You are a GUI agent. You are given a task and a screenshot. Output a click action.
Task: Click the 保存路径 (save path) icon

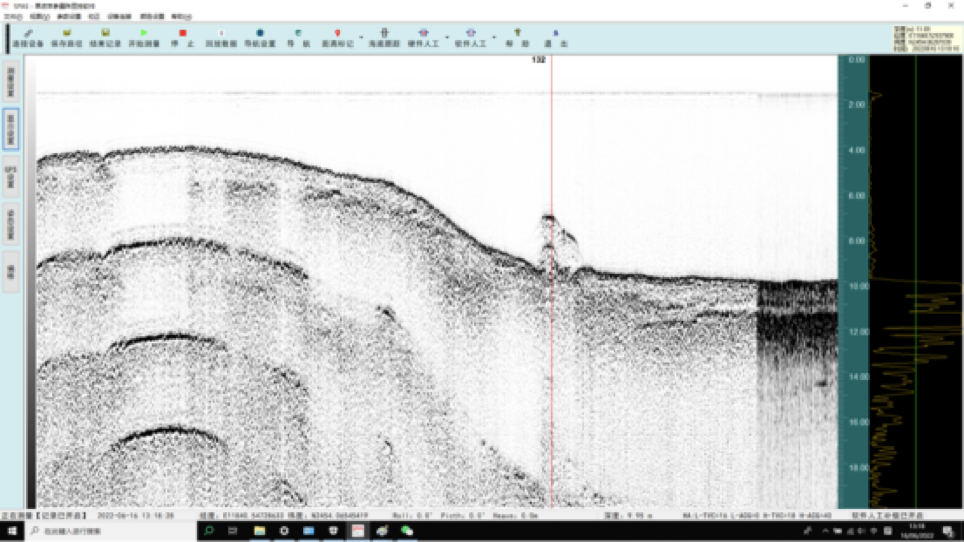66,38
